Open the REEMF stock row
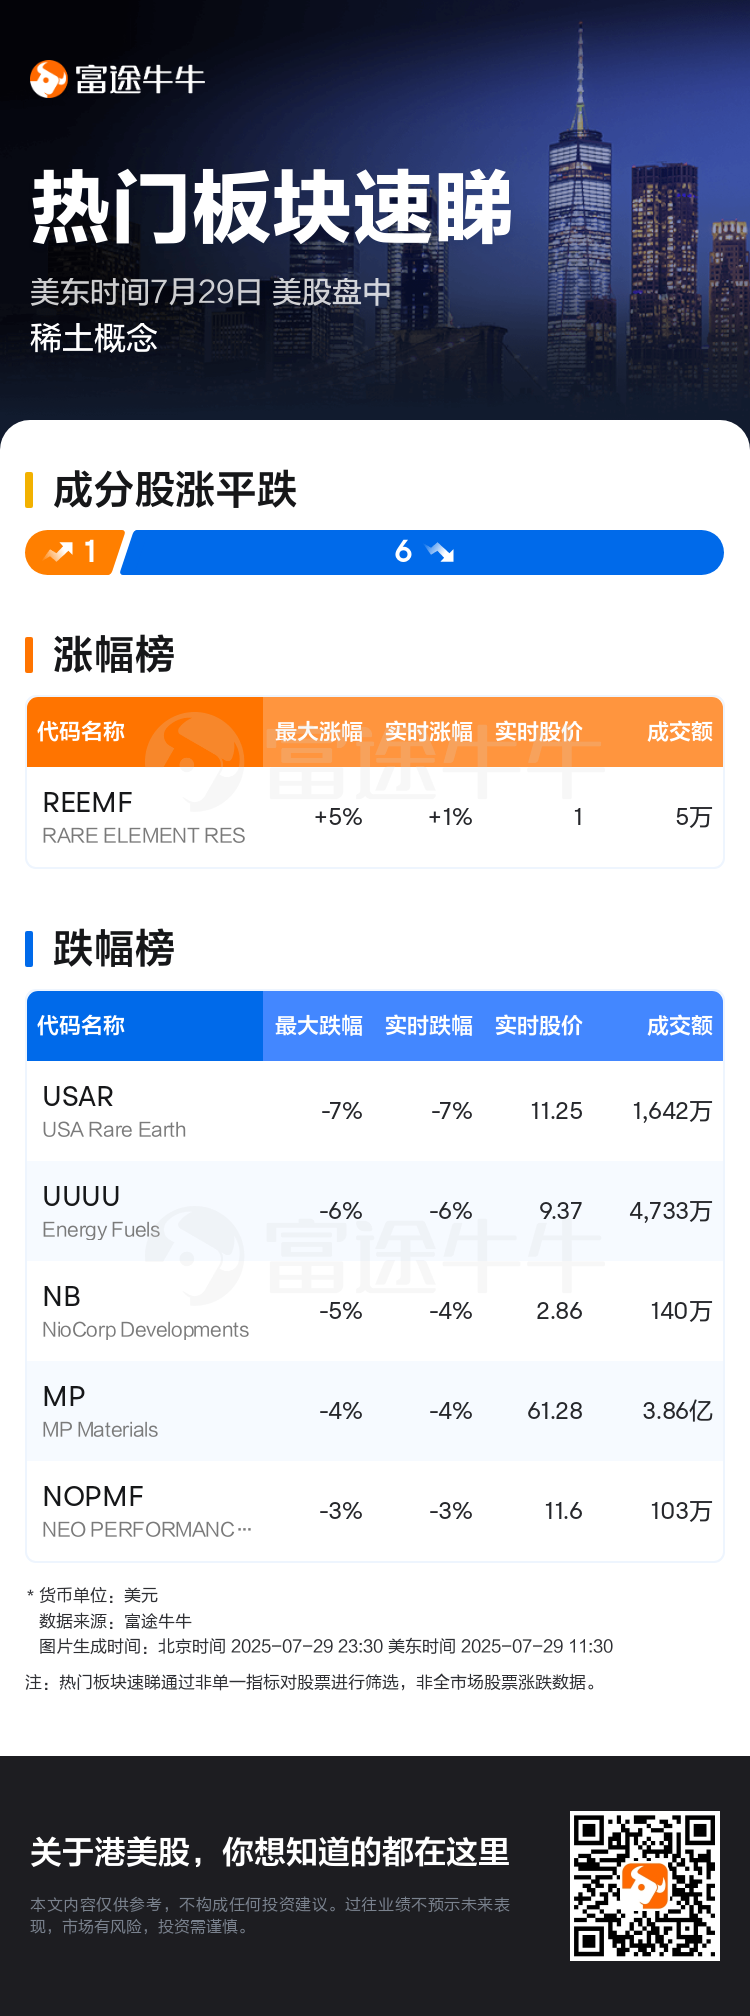The image size is (750, 2016). [x=375, y=817]
